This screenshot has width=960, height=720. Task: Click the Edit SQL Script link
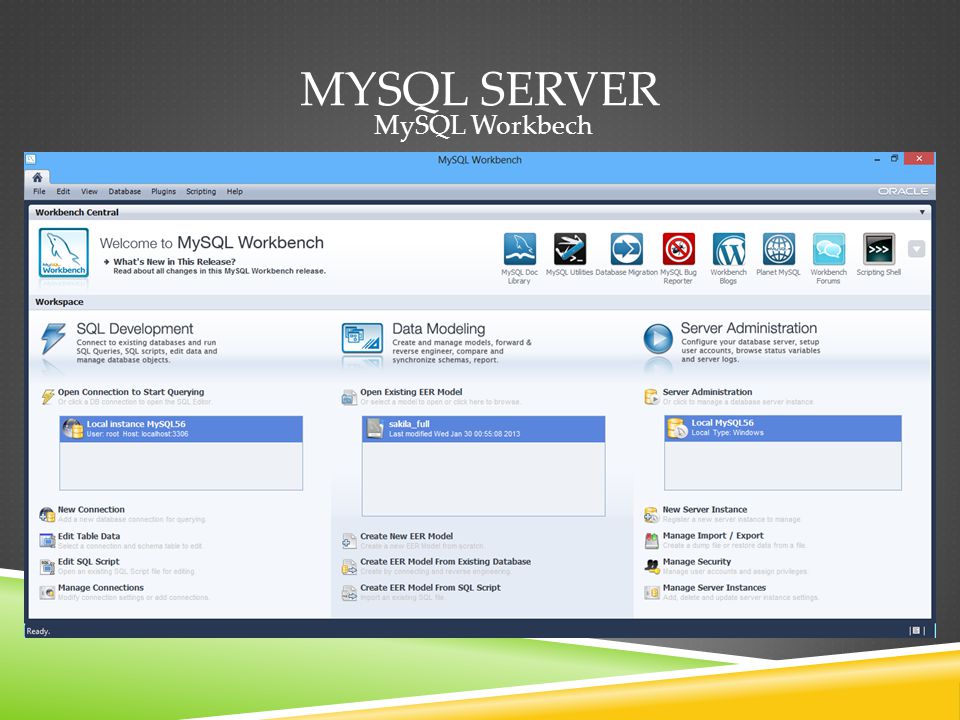tap(89, 561)
